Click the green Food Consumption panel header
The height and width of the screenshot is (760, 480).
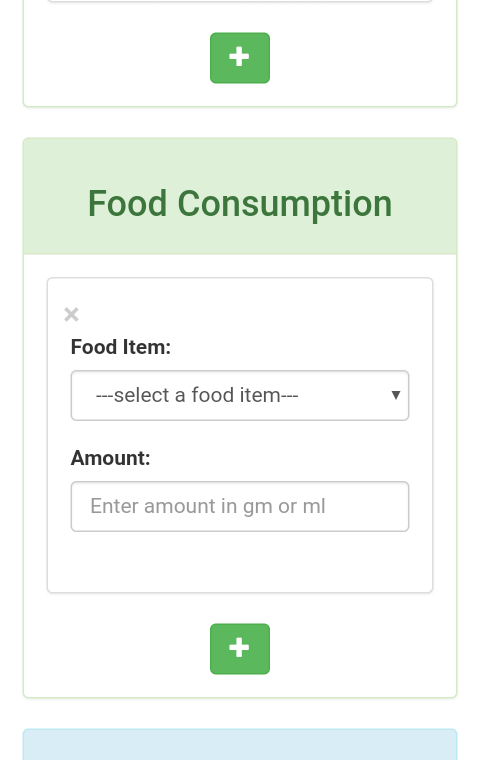pos(240,196)
